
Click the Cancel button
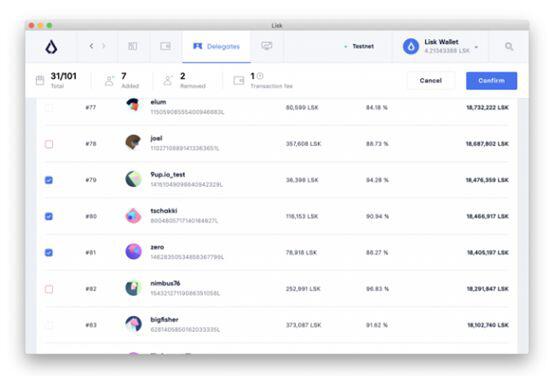click(x=431, y=81)
